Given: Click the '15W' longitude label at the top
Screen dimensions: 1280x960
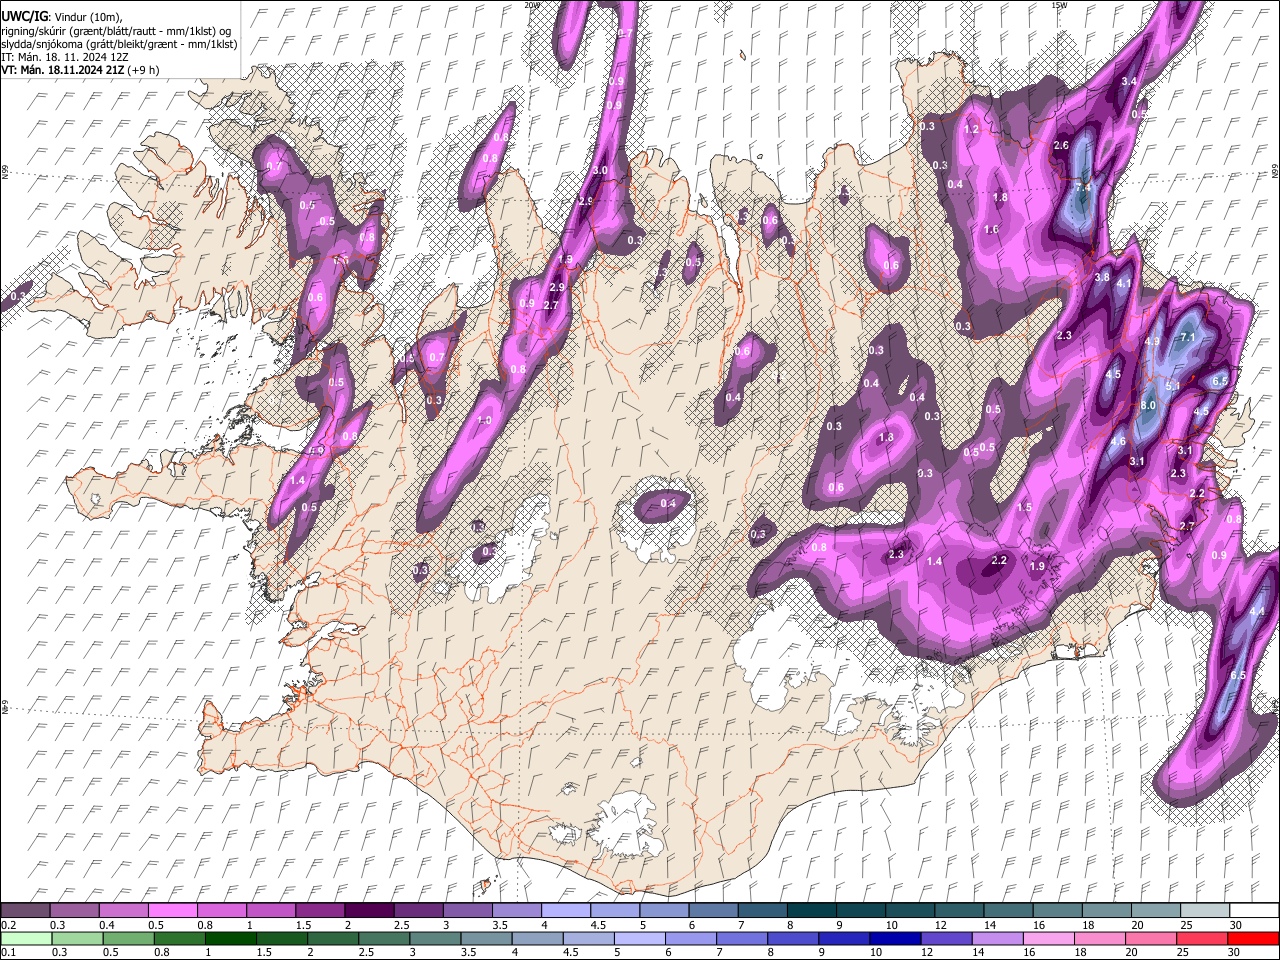Looking at the screenshot, I should (x=1059, y=5).
